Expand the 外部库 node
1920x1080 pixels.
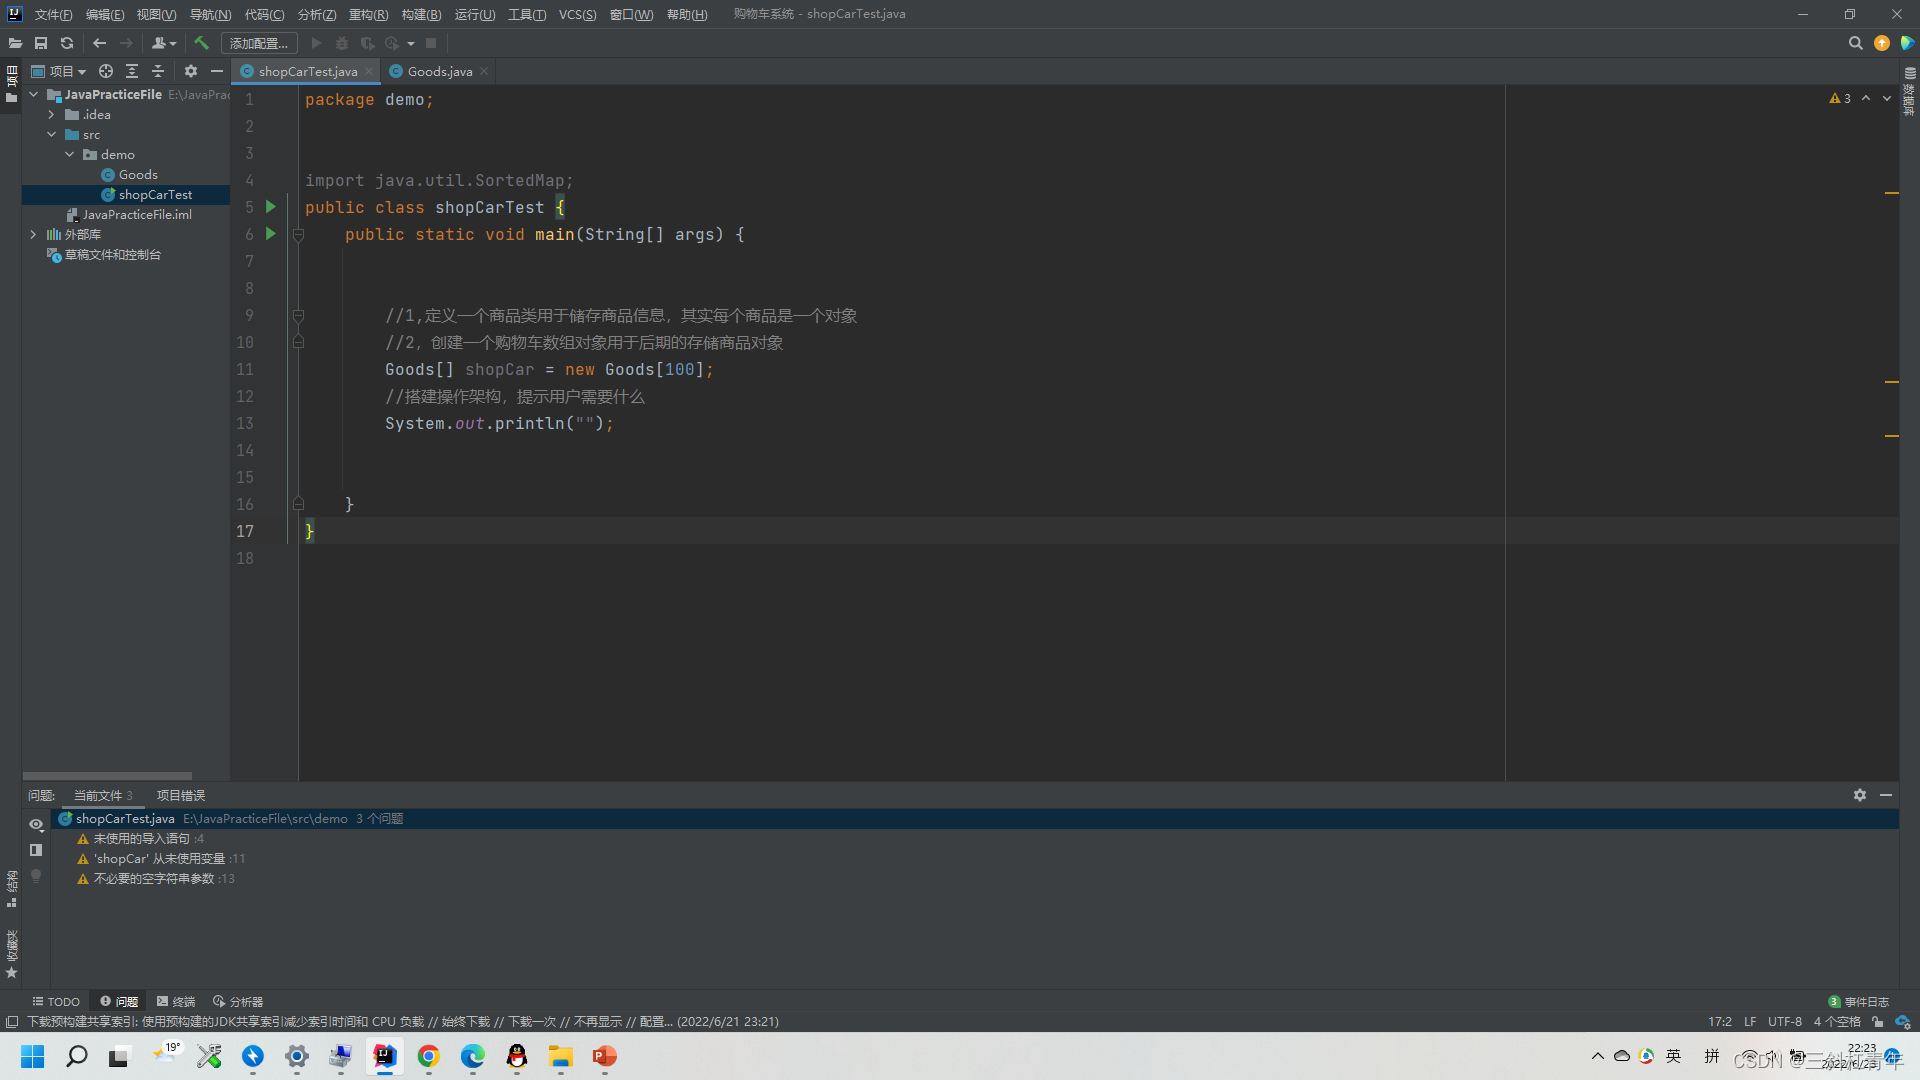(x=33, y=235)
